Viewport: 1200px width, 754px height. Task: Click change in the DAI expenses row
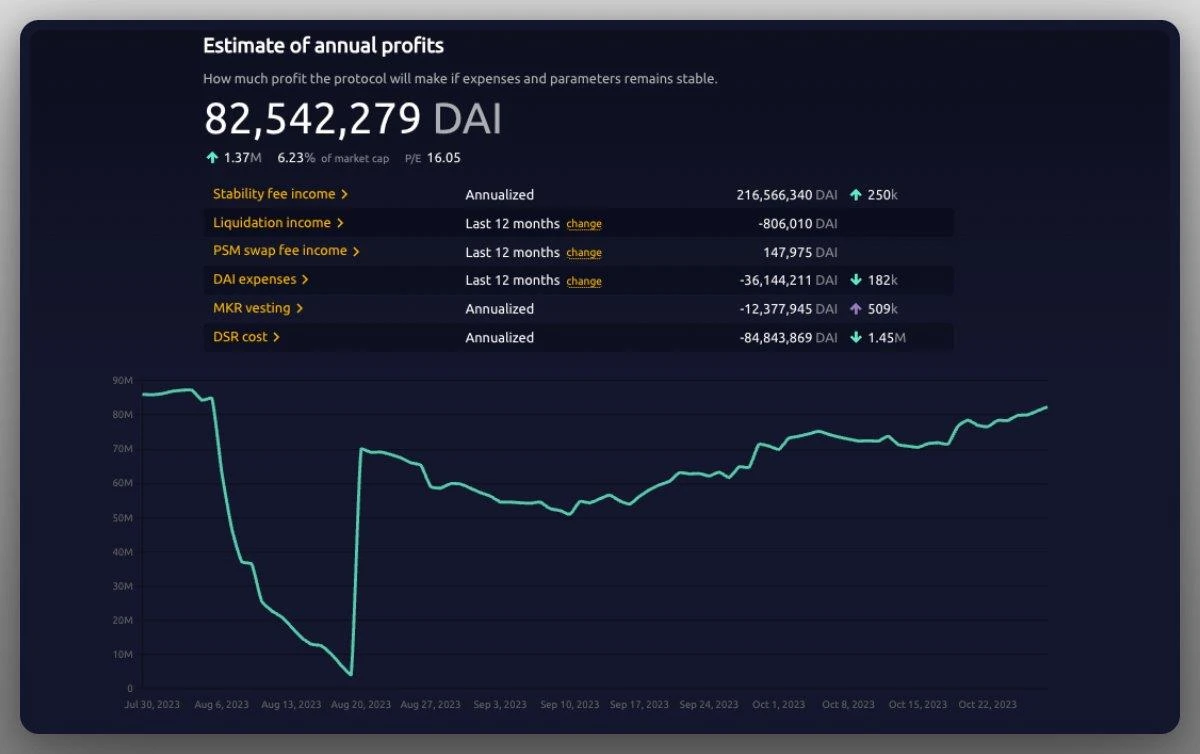pos(584,281)
